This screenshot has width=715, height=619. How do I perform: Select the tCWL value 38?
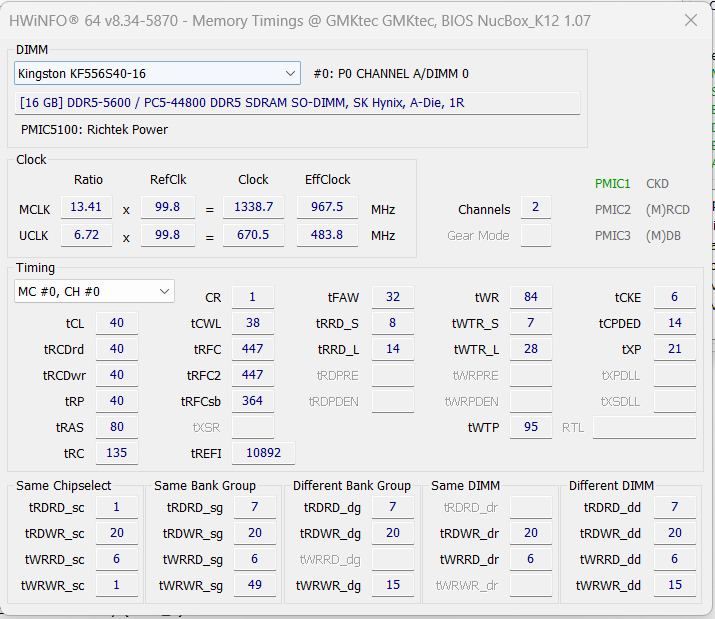pos(253,323)
